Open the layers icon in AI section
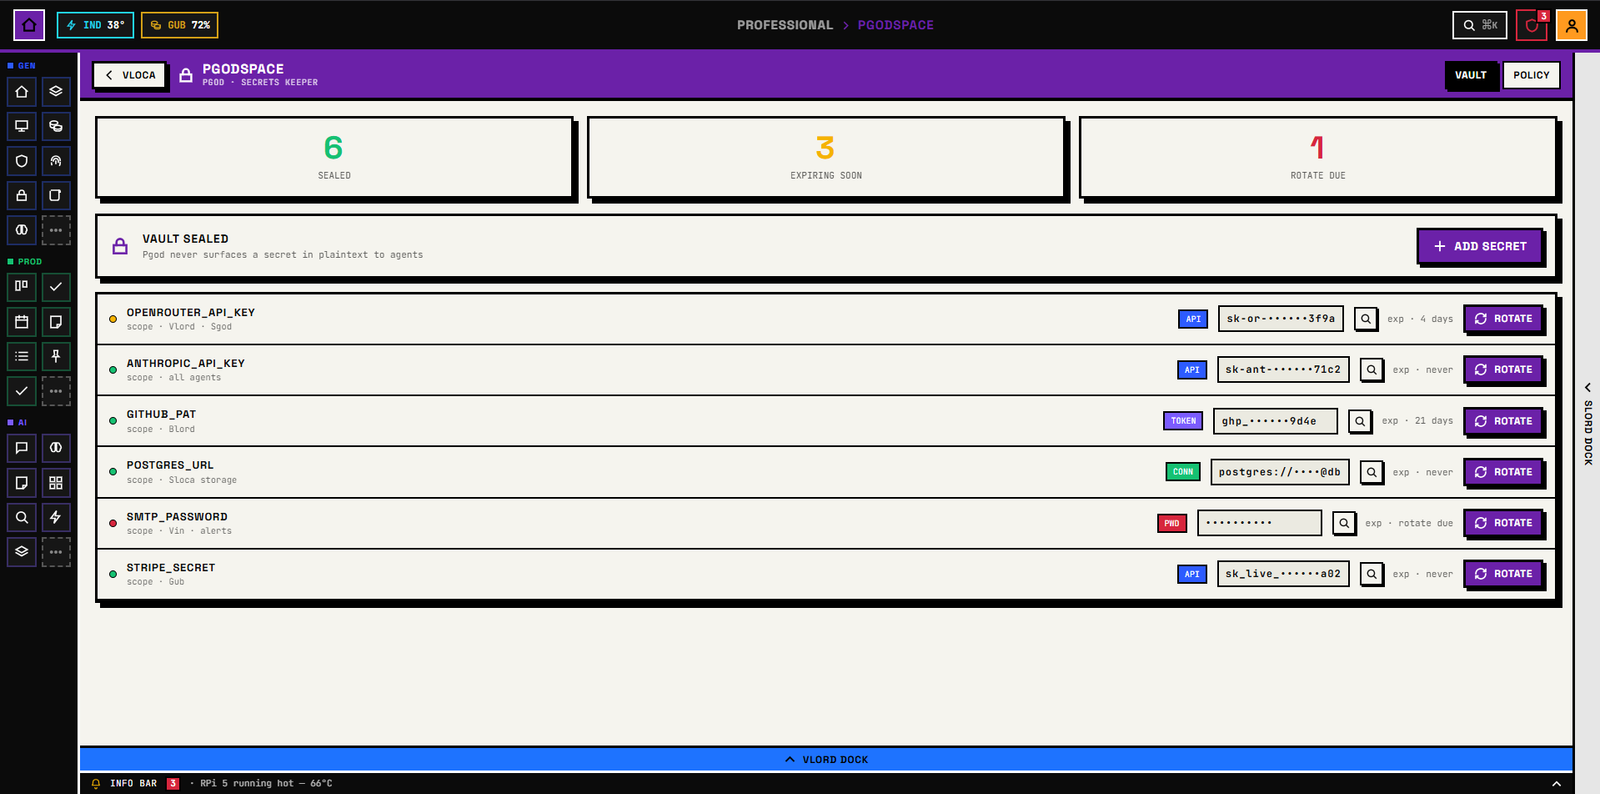 (22, 552)
